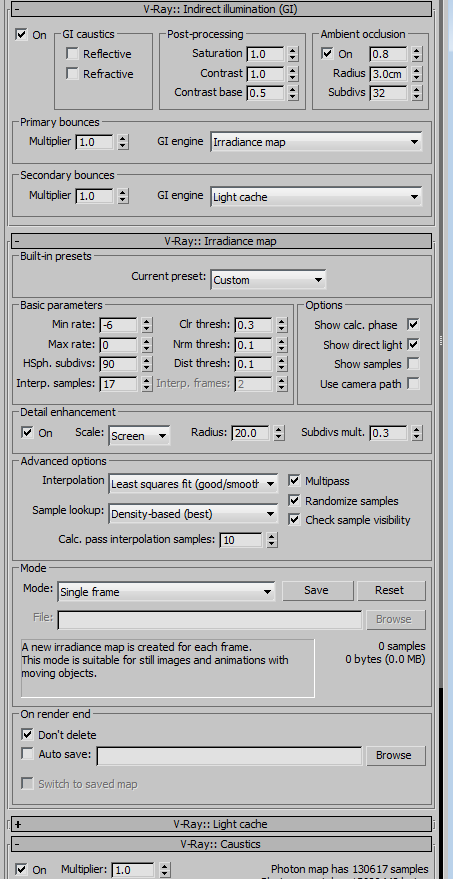The image size is (453, 879).
Task: Open the Secondary bounces GI engine dropdown
Action: point(316,197)
